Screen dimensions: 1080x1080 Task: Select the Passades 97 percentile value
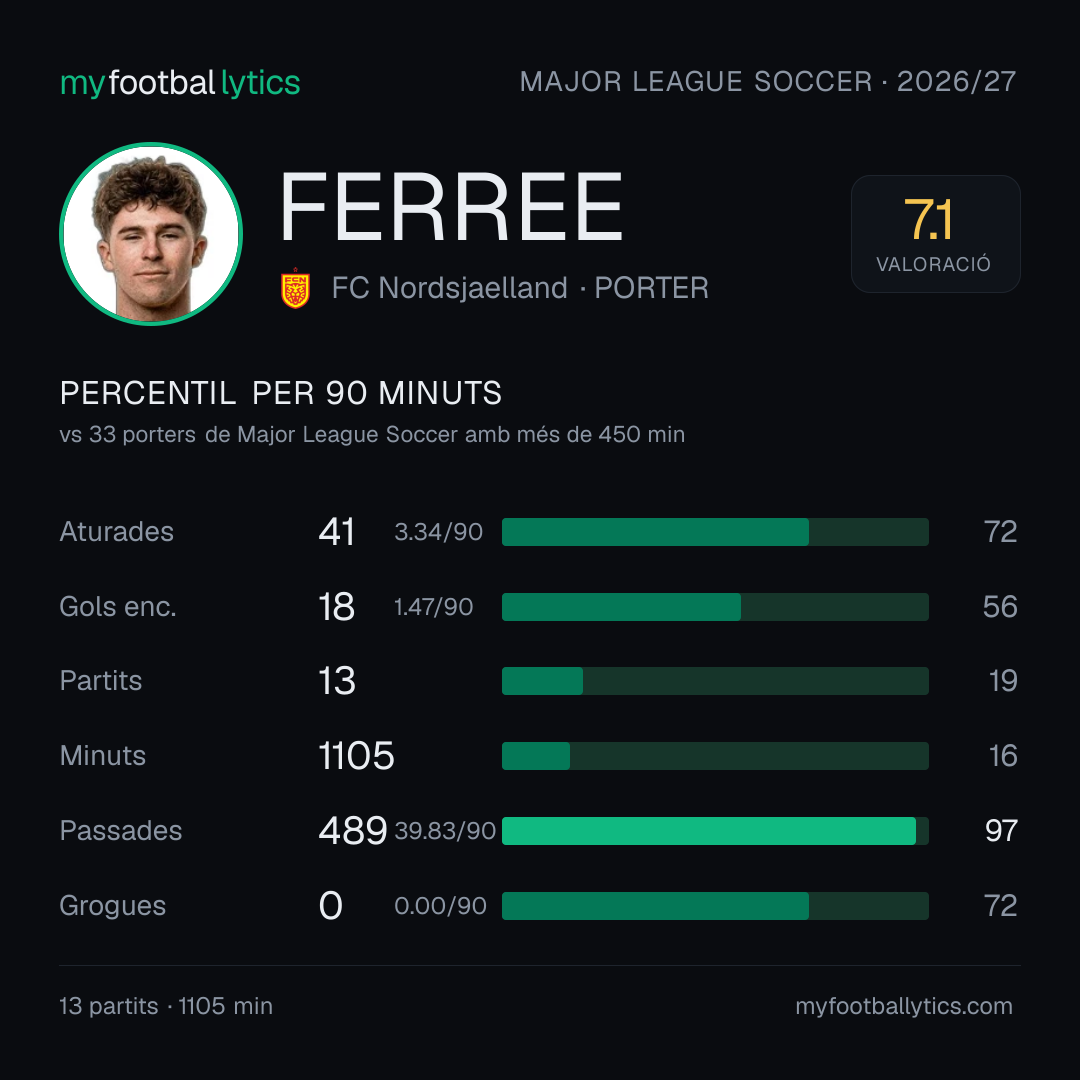1001,831
